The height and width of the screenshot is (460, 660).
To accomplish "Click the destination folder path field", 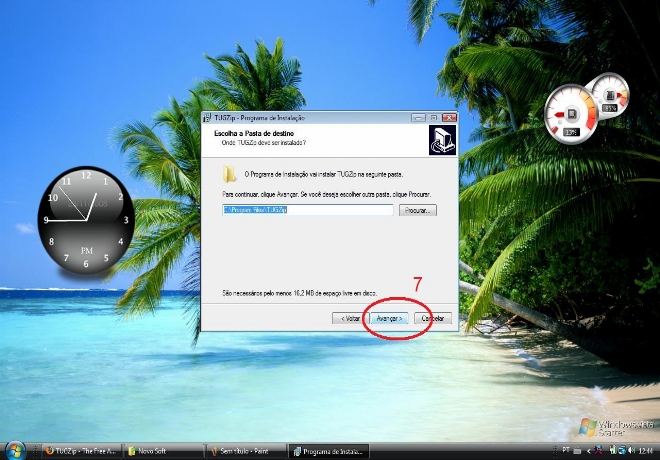I will [307, 210].
